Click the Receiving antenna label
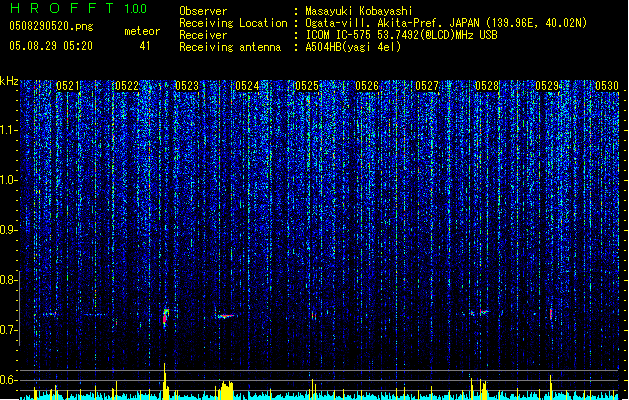The height and width of the screenshot is (400, 629). tap(230, 47)
